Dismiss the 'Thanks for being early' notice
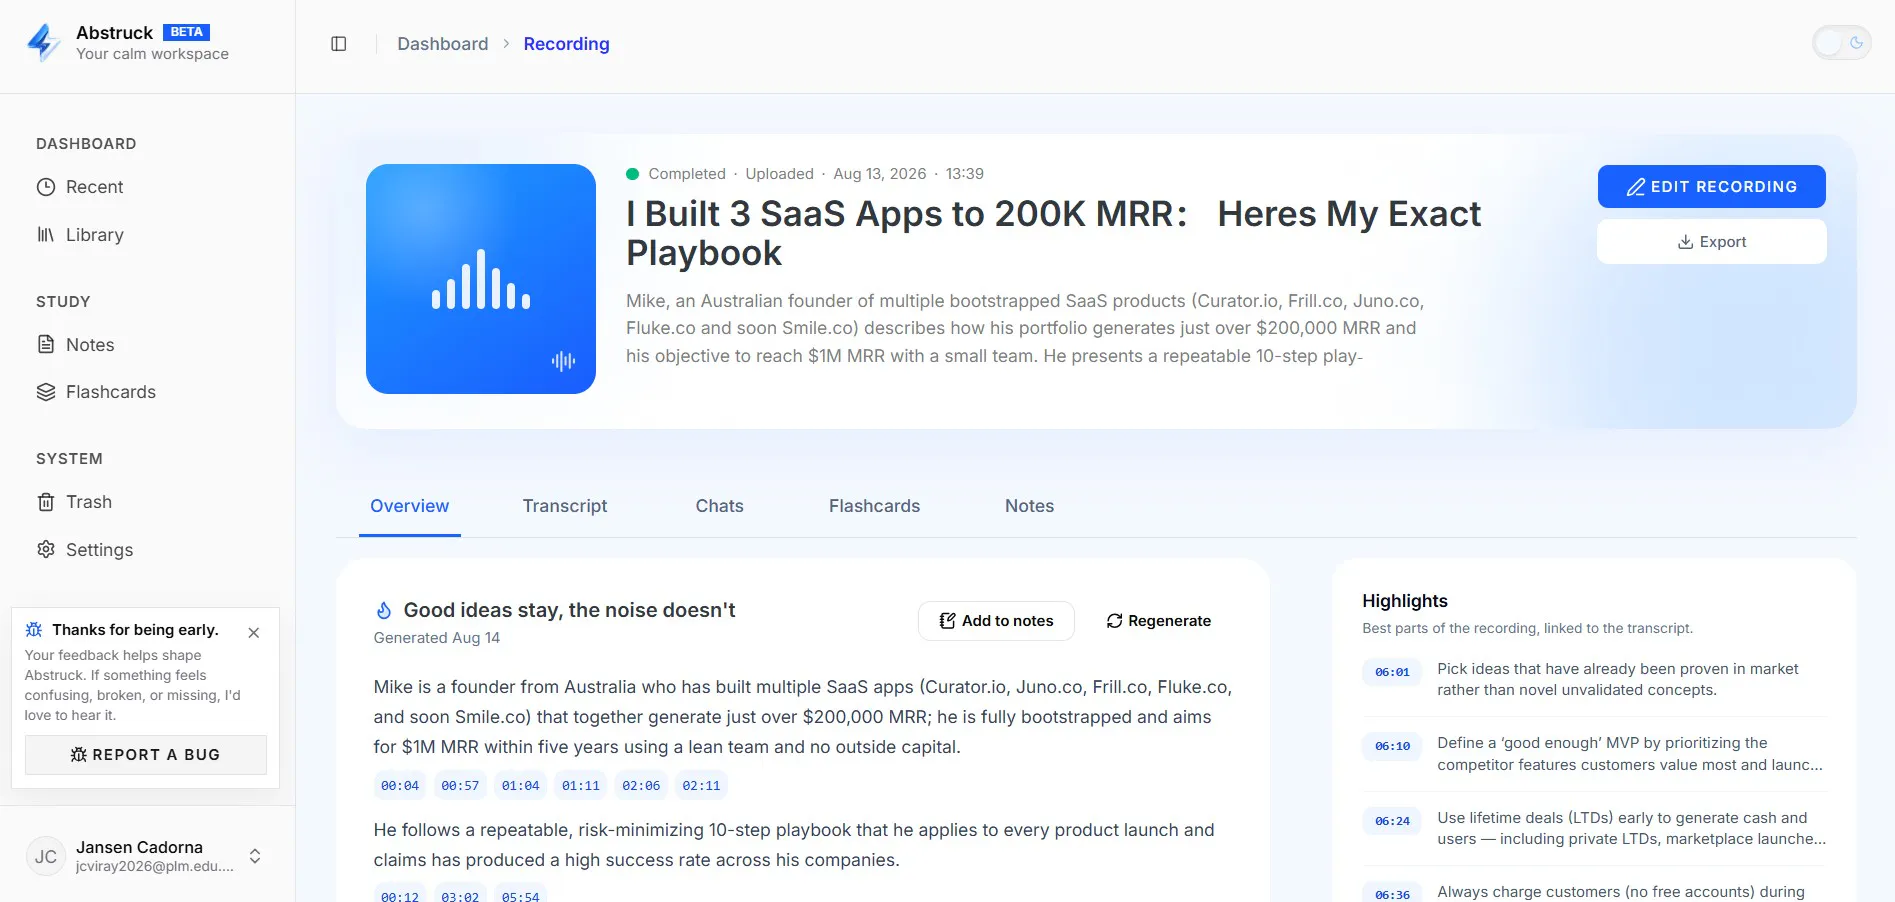 click(x=254, y=633)
